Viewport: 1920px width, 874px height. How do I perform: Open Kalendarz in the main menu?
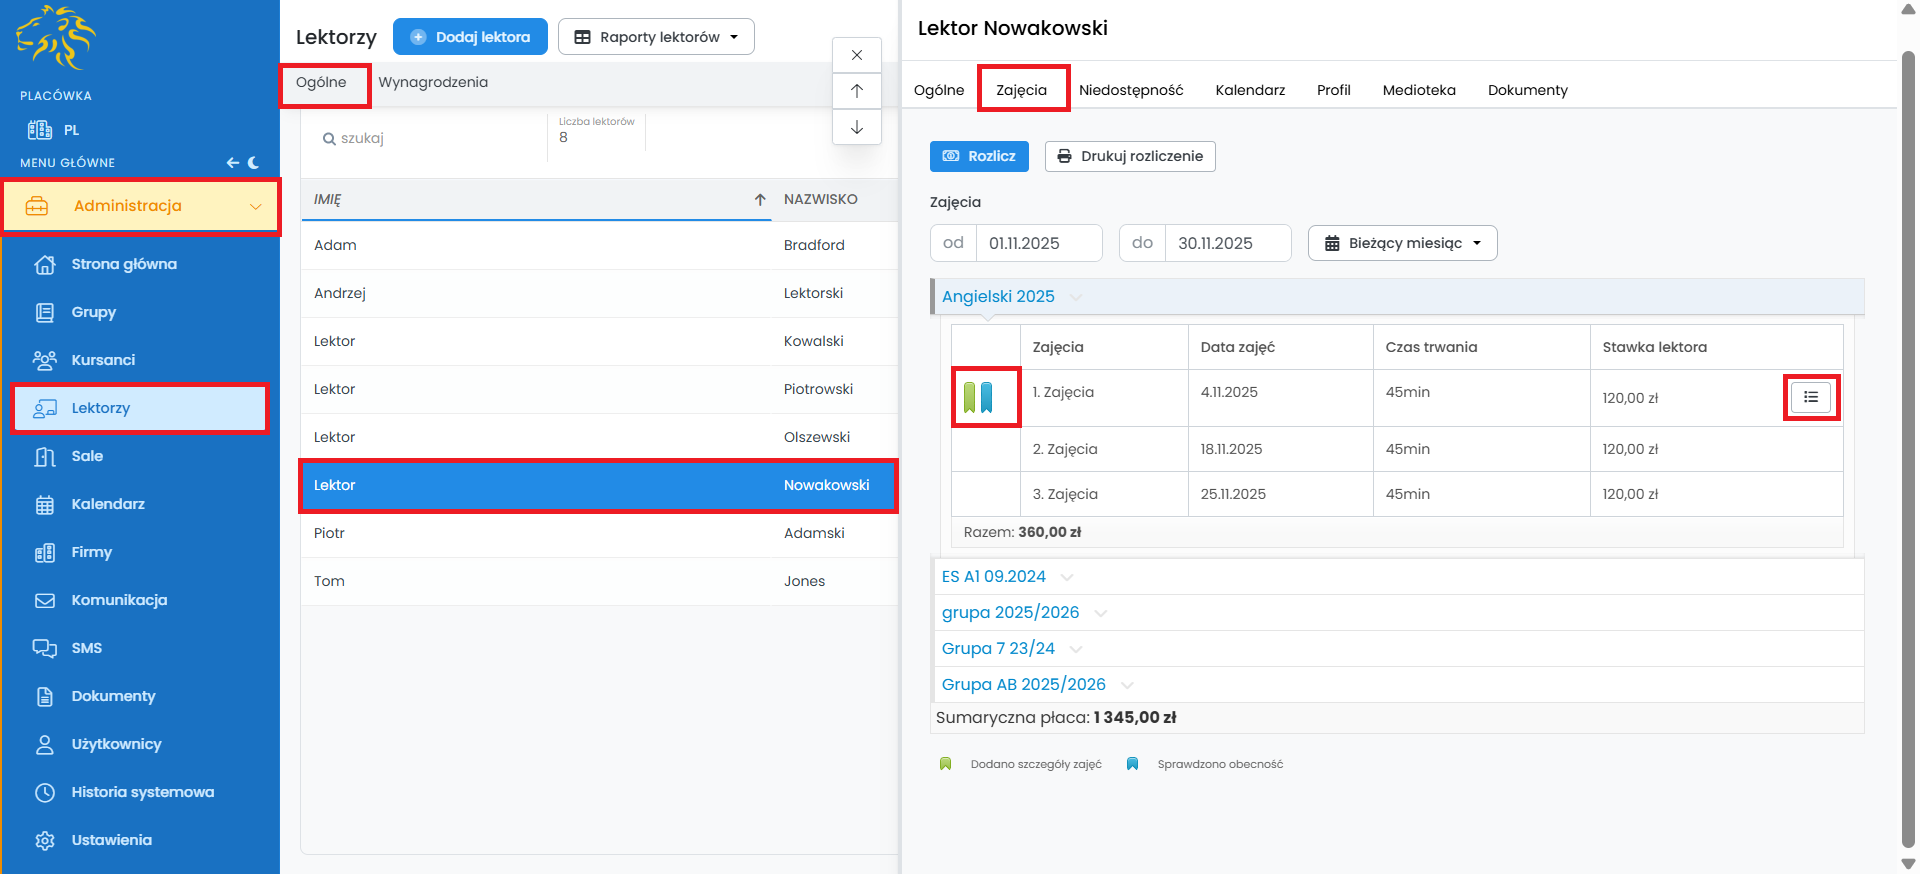[108, 504]
